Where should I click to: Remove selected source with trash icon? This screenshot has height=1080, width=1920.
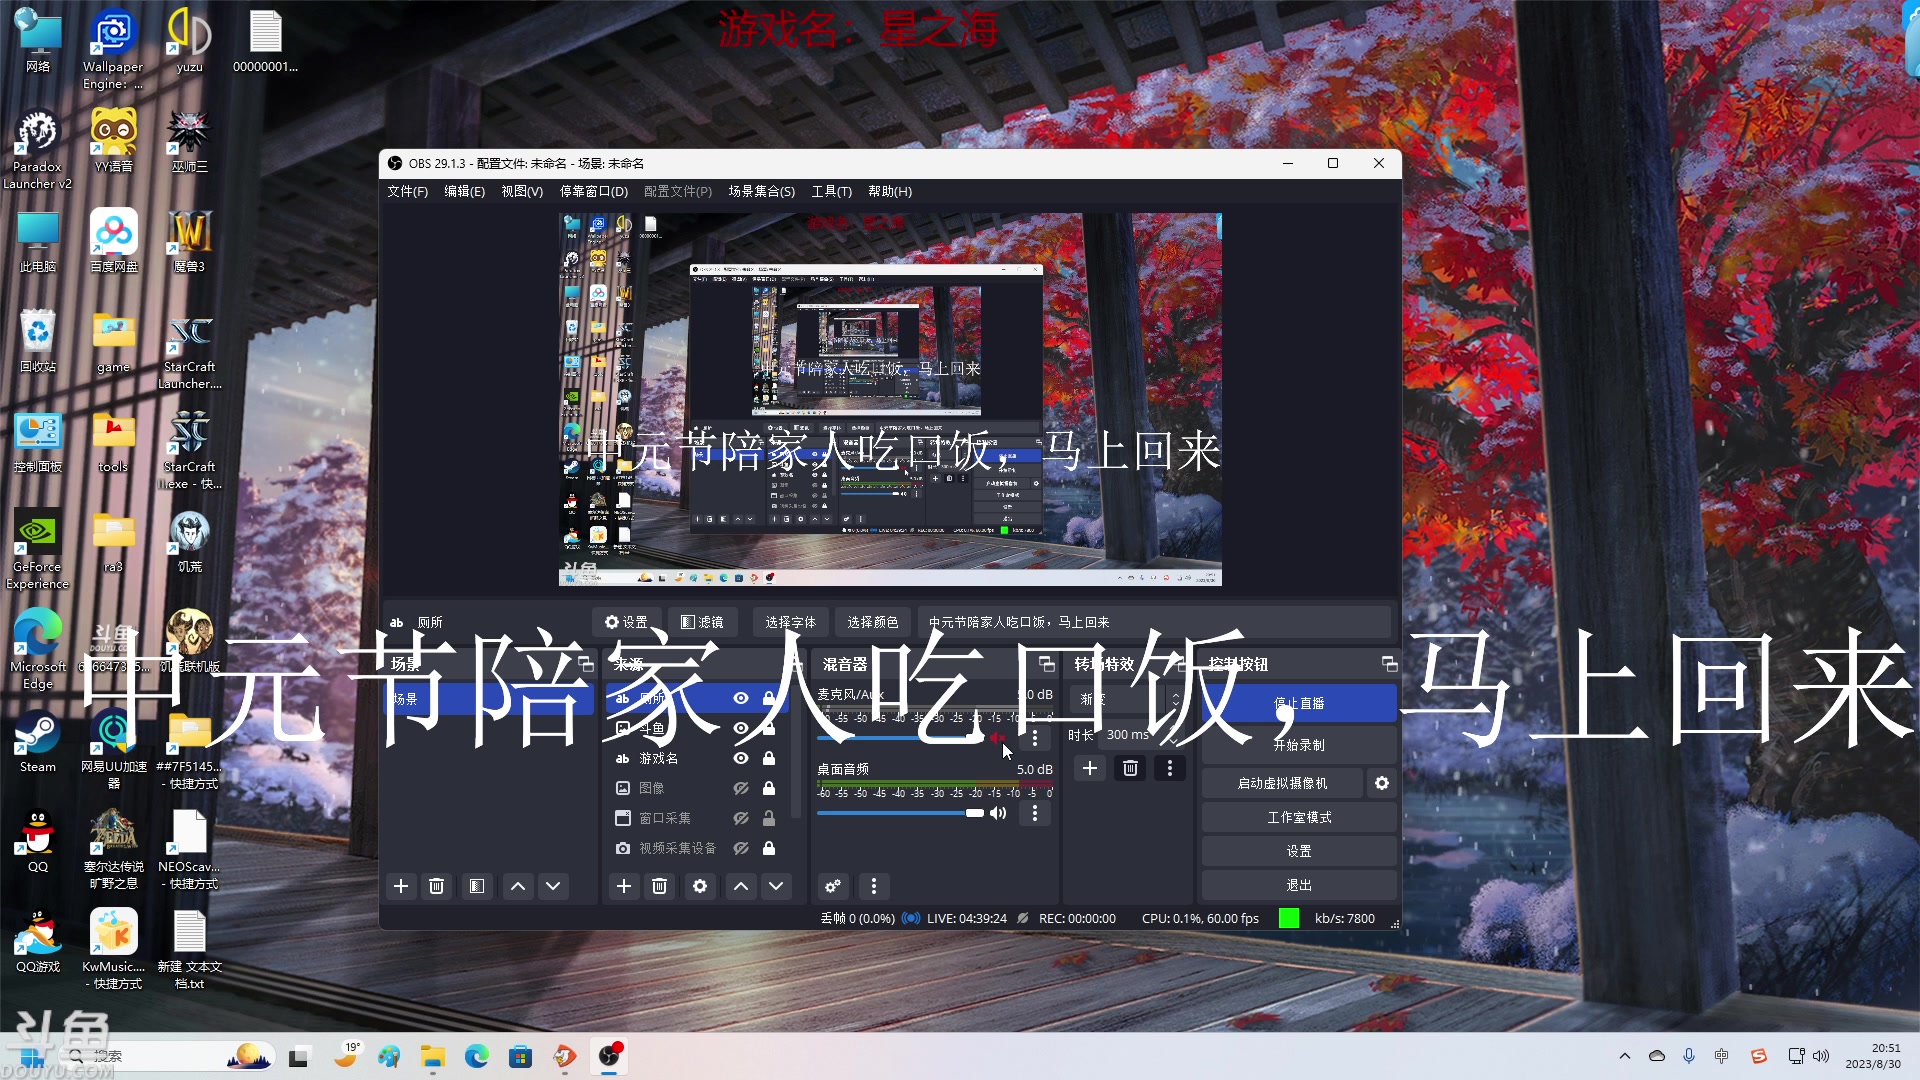point(660,886)
